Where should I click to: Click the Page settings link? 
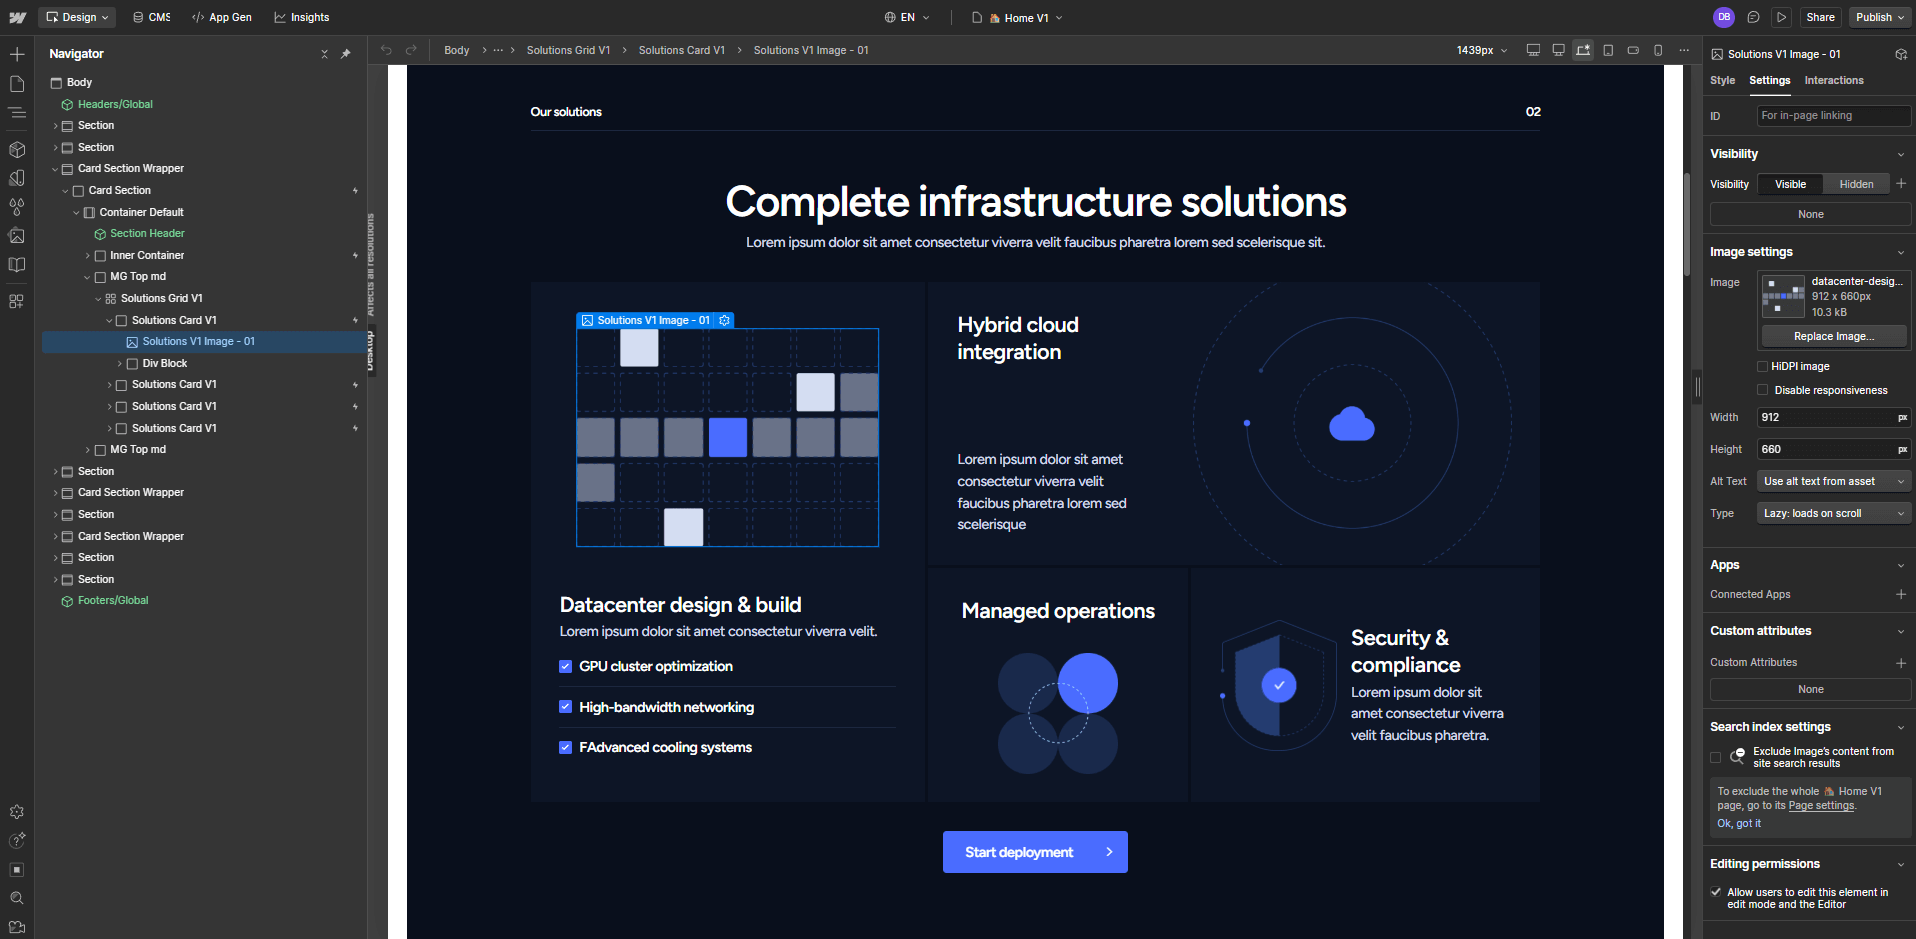coord(1820,805)
